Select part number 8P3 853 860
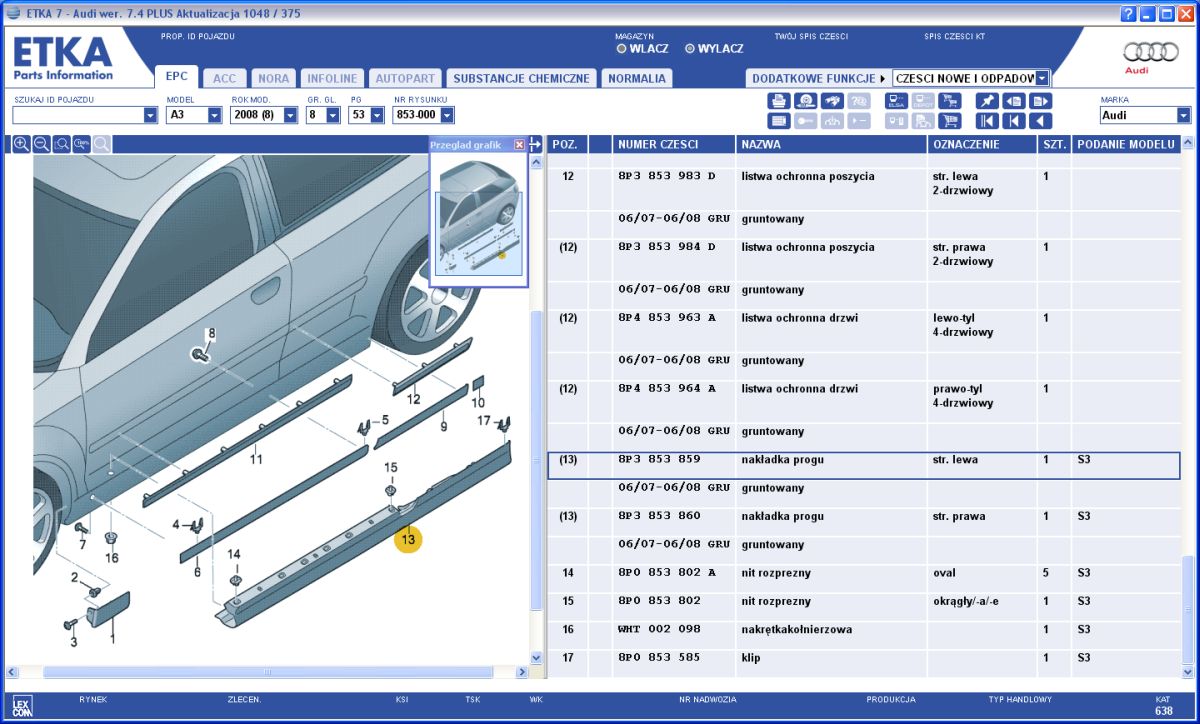Image resolution: width=1200 pixels, height=724 pixels. (659, 516)
